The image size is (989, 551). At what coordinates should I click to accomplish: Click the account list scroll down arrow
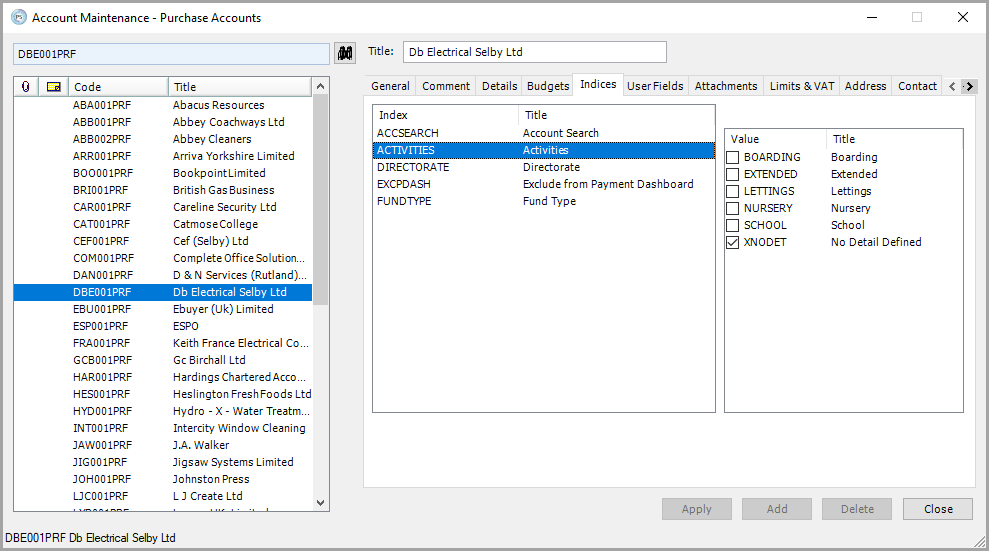coord(320,503)
